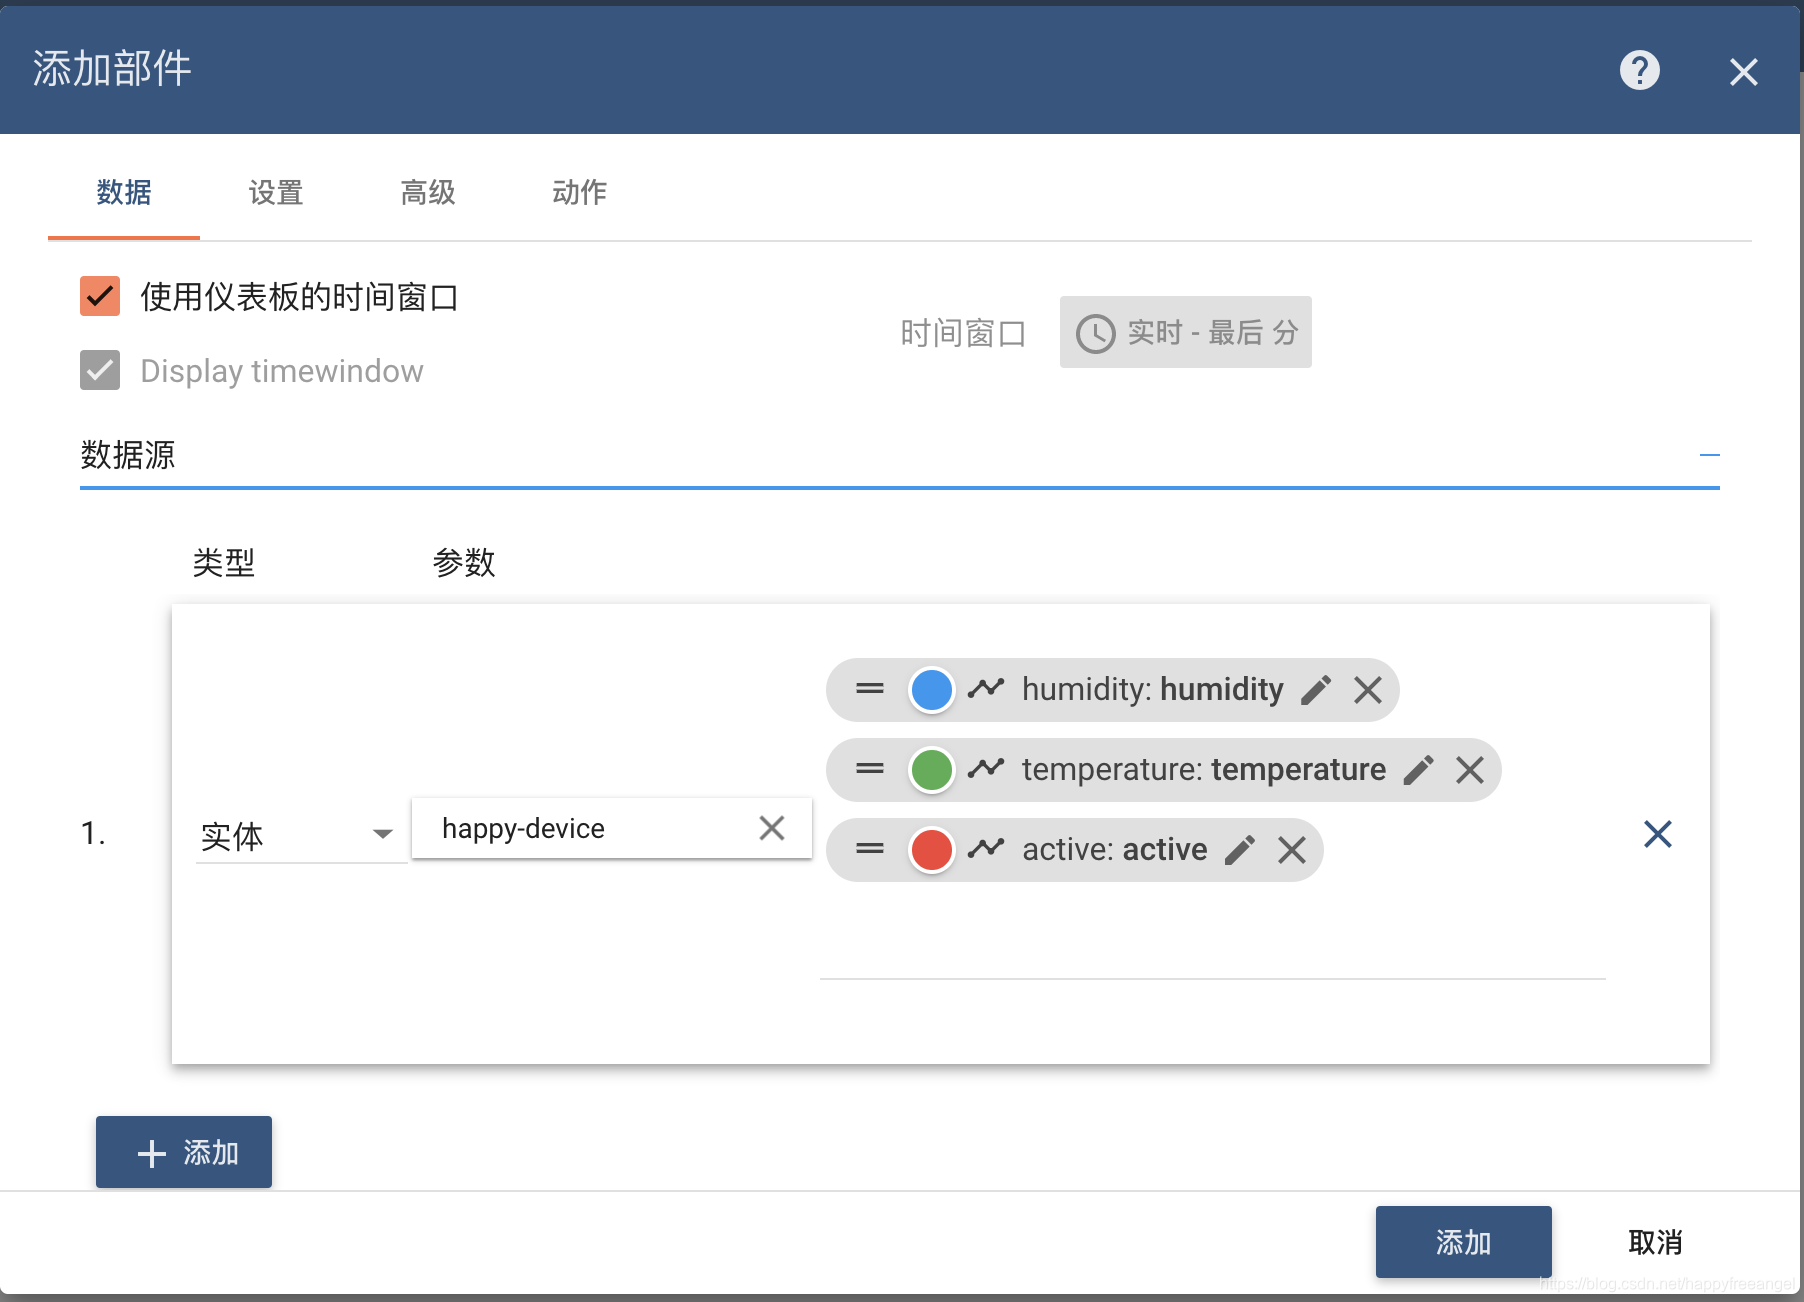Open the 动作 tab

click(580, 191)
